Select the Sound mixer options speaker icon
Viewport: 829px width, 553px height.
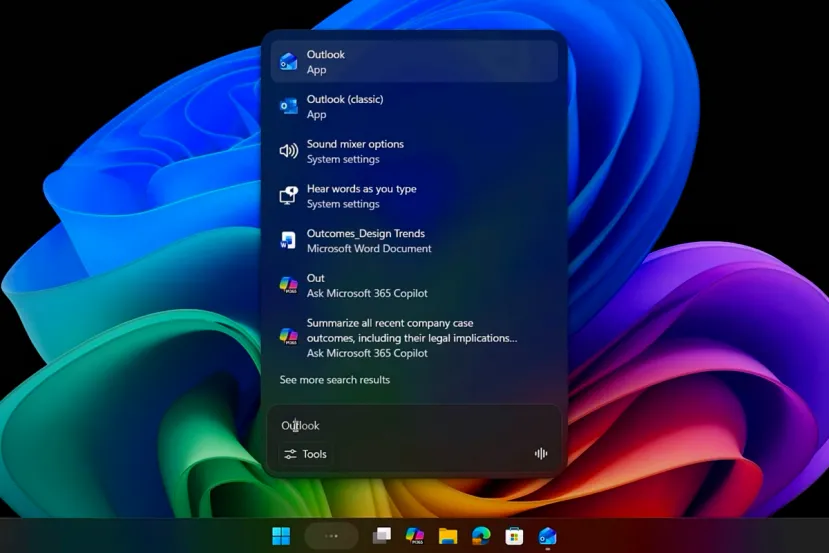click(288, 151)
